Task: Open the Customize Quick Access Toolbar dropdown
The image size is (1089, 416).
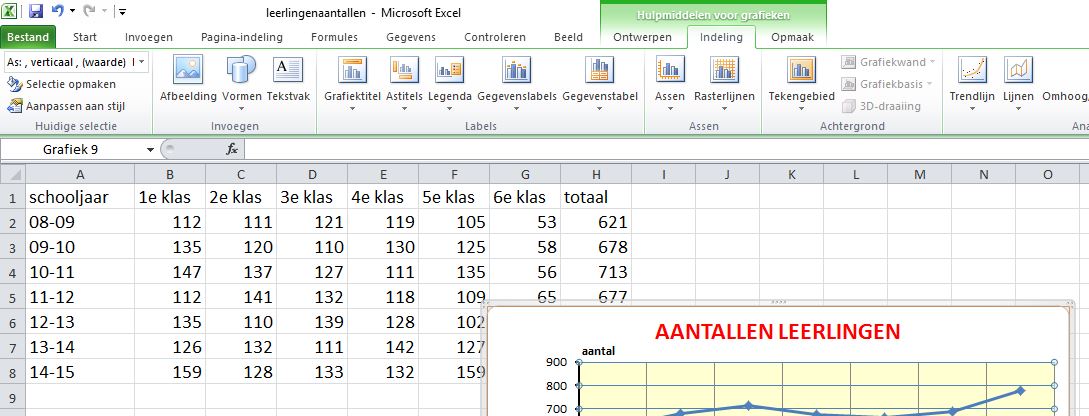Action: coord(122,12)
